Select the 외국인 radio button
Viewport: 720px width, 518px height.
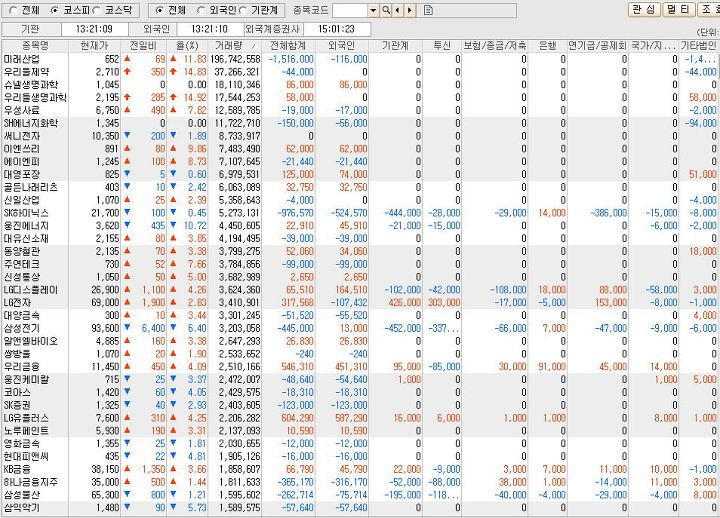201,10
